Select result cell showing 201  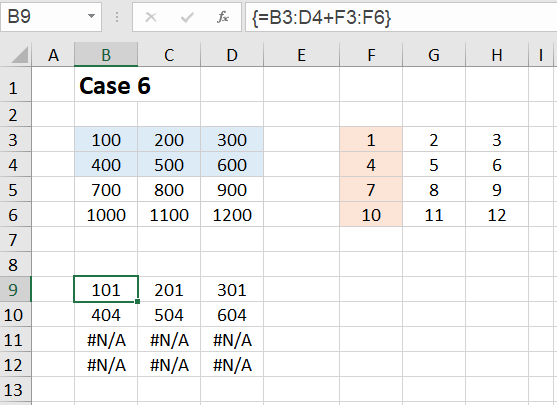[169, 290]
